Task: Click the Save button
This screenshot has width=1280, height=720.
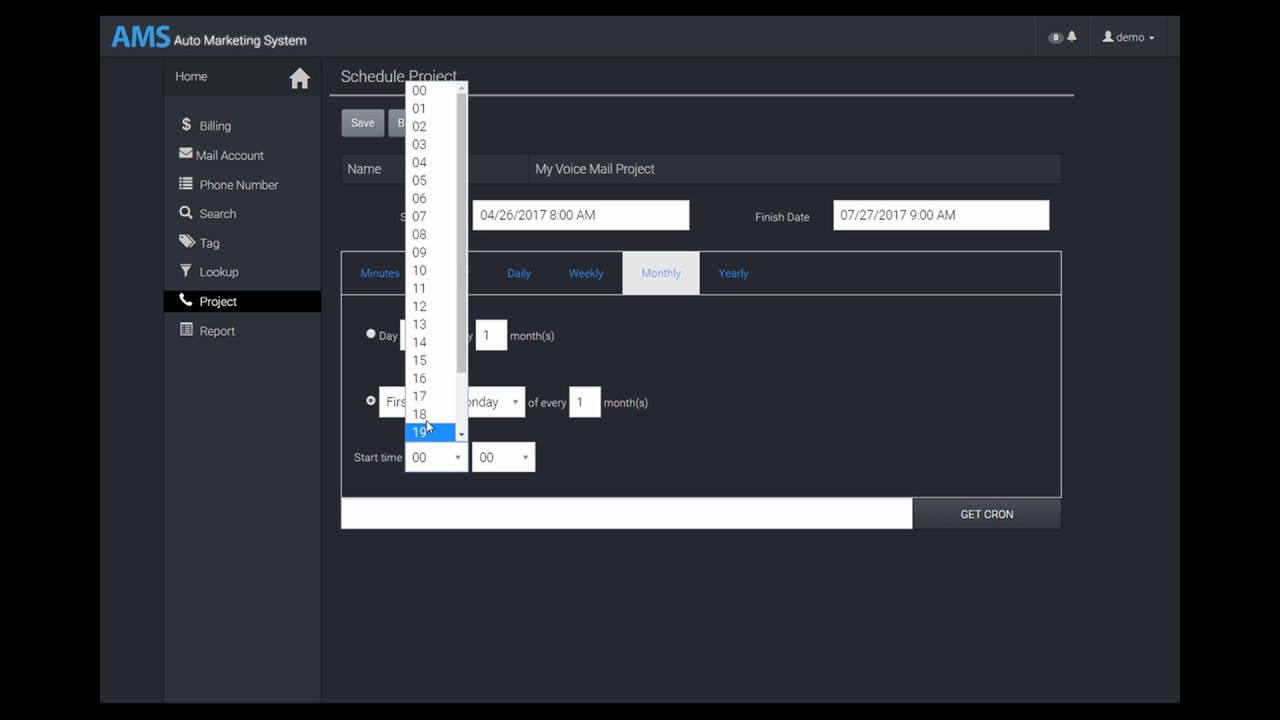Action: pos(362,123)
